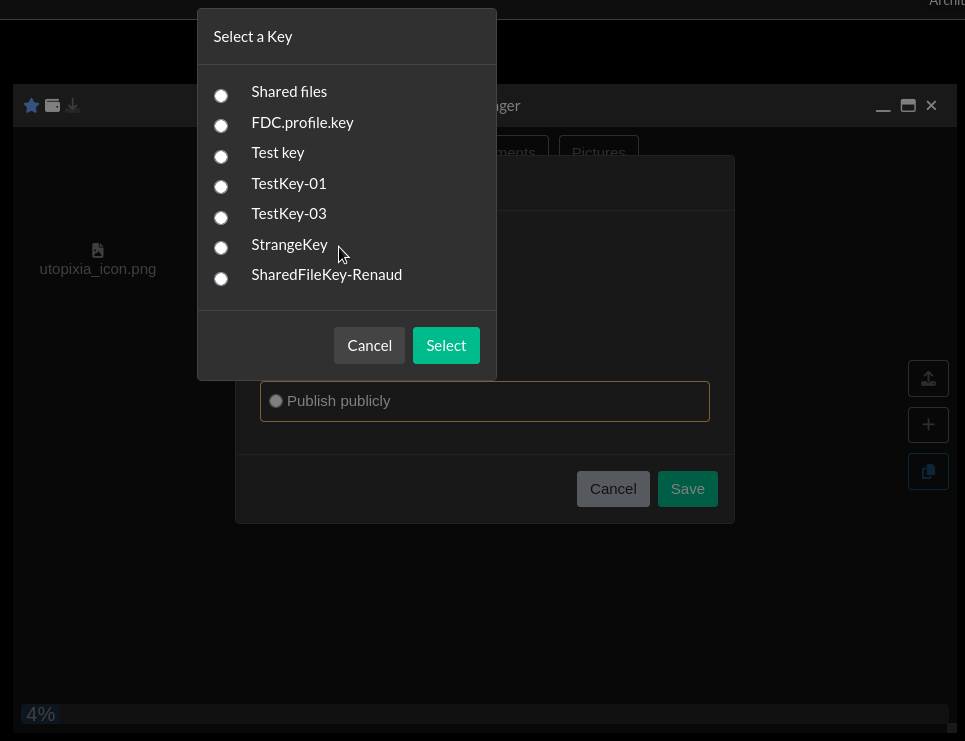Click the blue star favorites icon

pyautogui.click(x=31, y=106)
